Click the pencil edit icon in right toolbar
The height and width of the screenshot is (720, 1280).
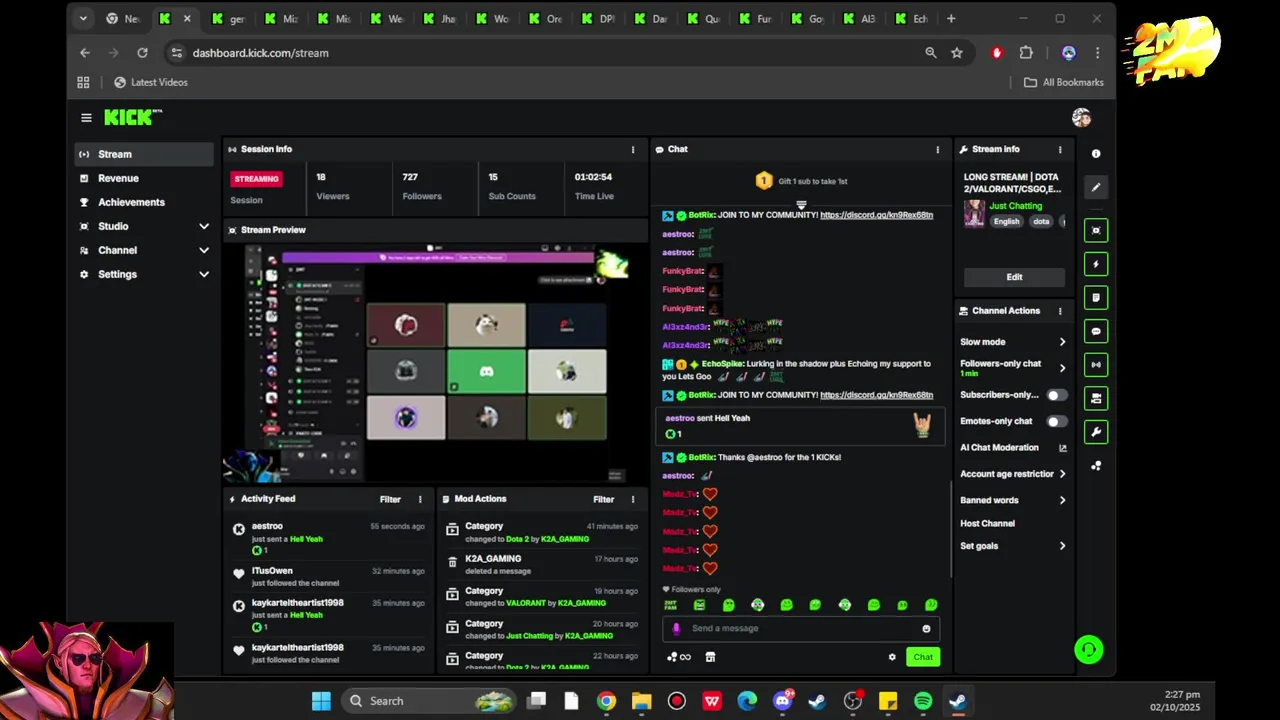click(1096, 187)
